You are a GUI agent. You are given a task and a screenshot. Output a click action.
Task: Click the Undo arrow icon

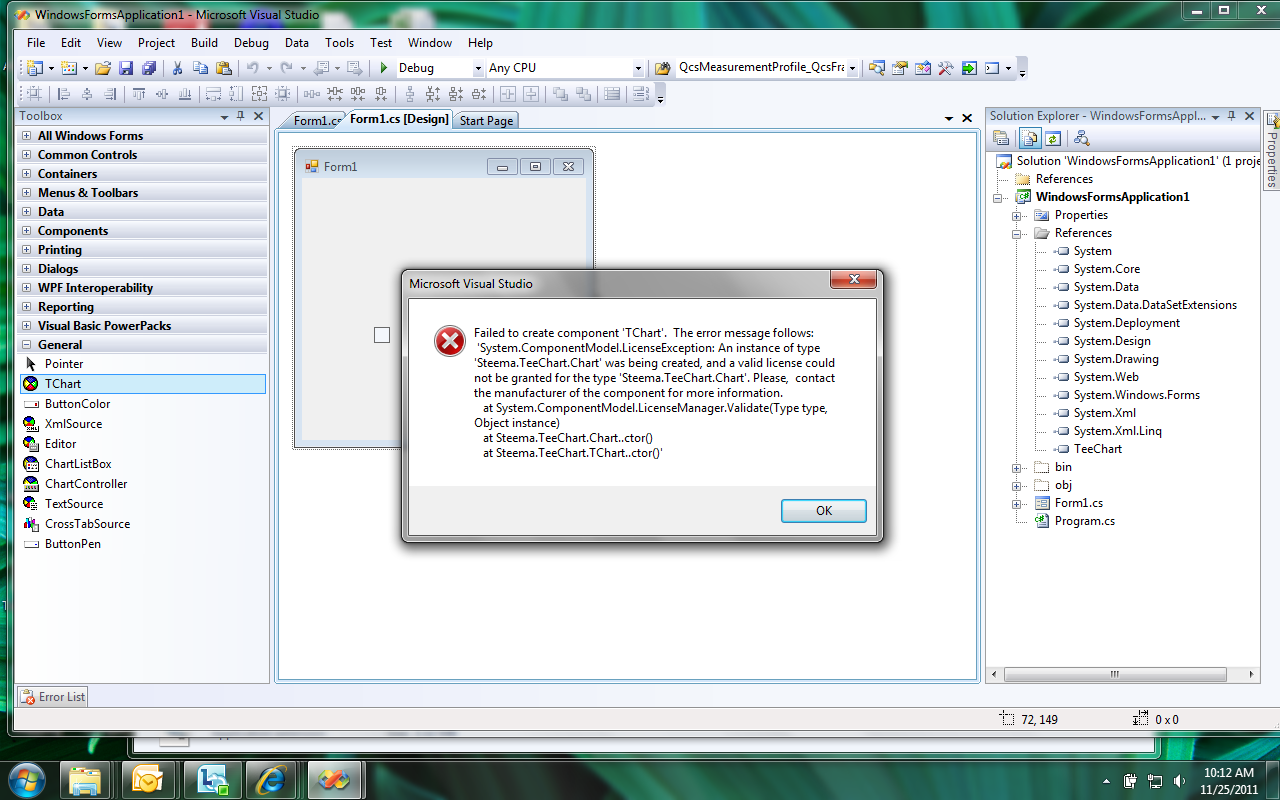pyautogui.click(x=253, y=68)
